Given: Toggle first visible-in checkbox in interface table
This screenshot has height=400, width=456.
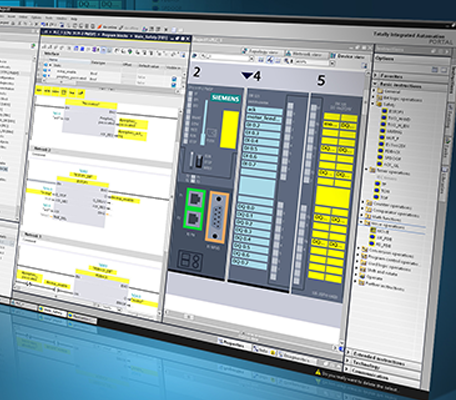Looking at the screenshot, I should [x=174, y=79].
